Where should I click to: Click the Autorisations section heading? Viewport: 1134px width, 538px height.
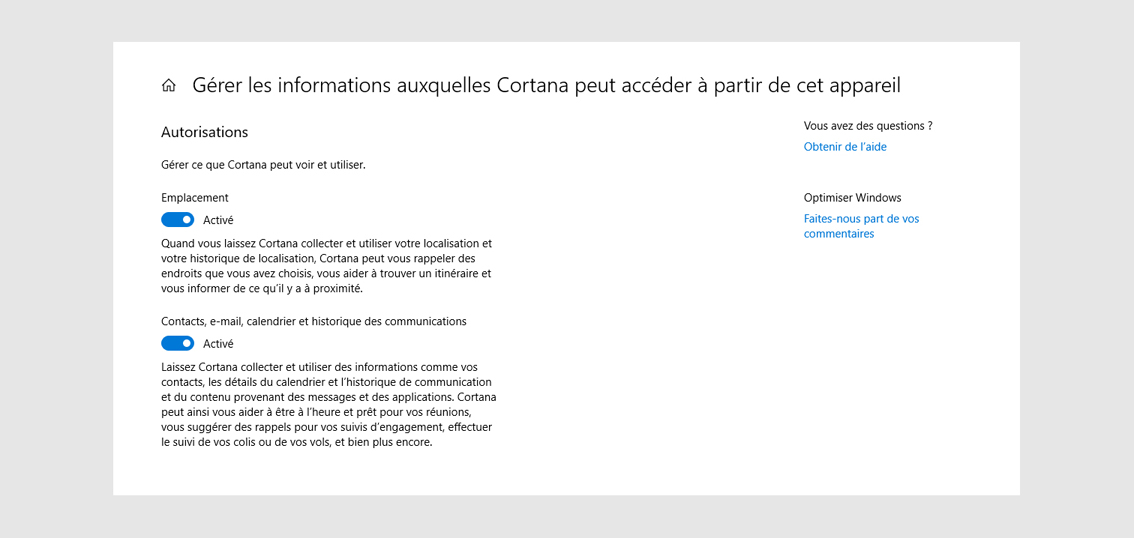click(x=205, y=133)
